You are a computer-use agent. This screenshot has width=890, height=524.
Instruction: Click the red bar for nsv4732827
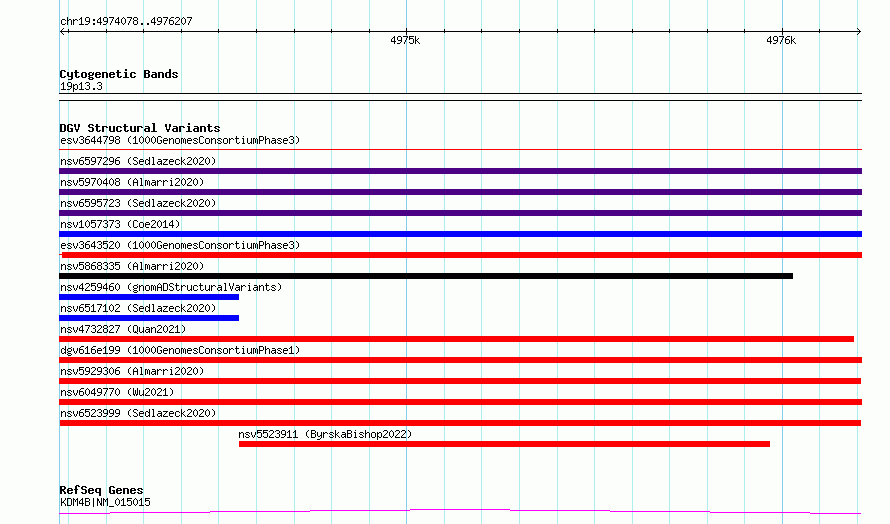(456, 339)
